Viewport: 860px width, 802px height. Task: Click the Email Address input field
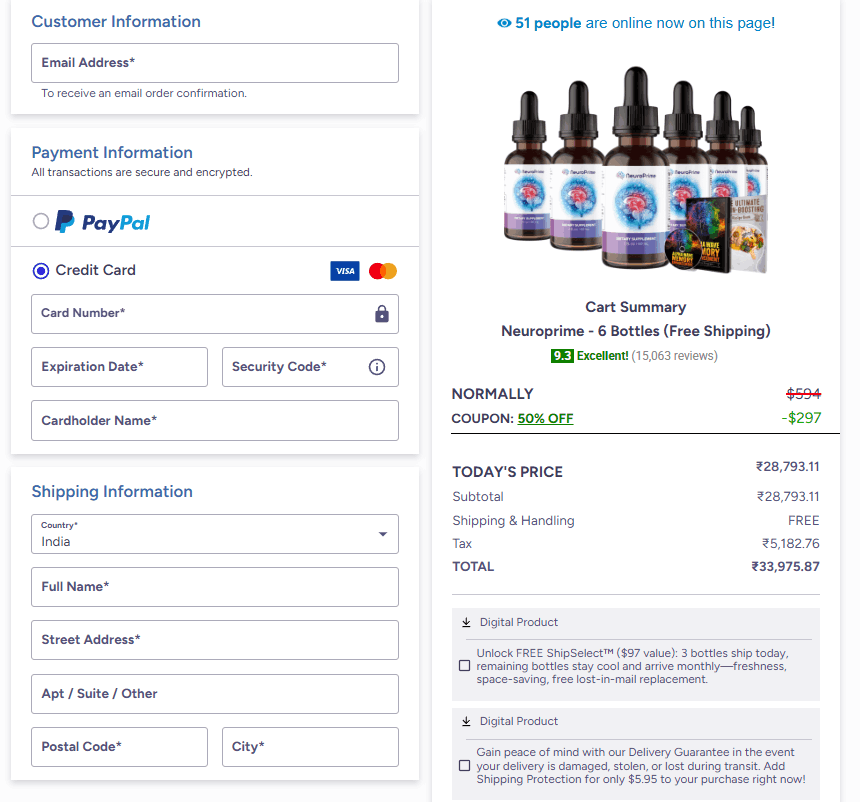pyautogui.click(x=214, y=63)
